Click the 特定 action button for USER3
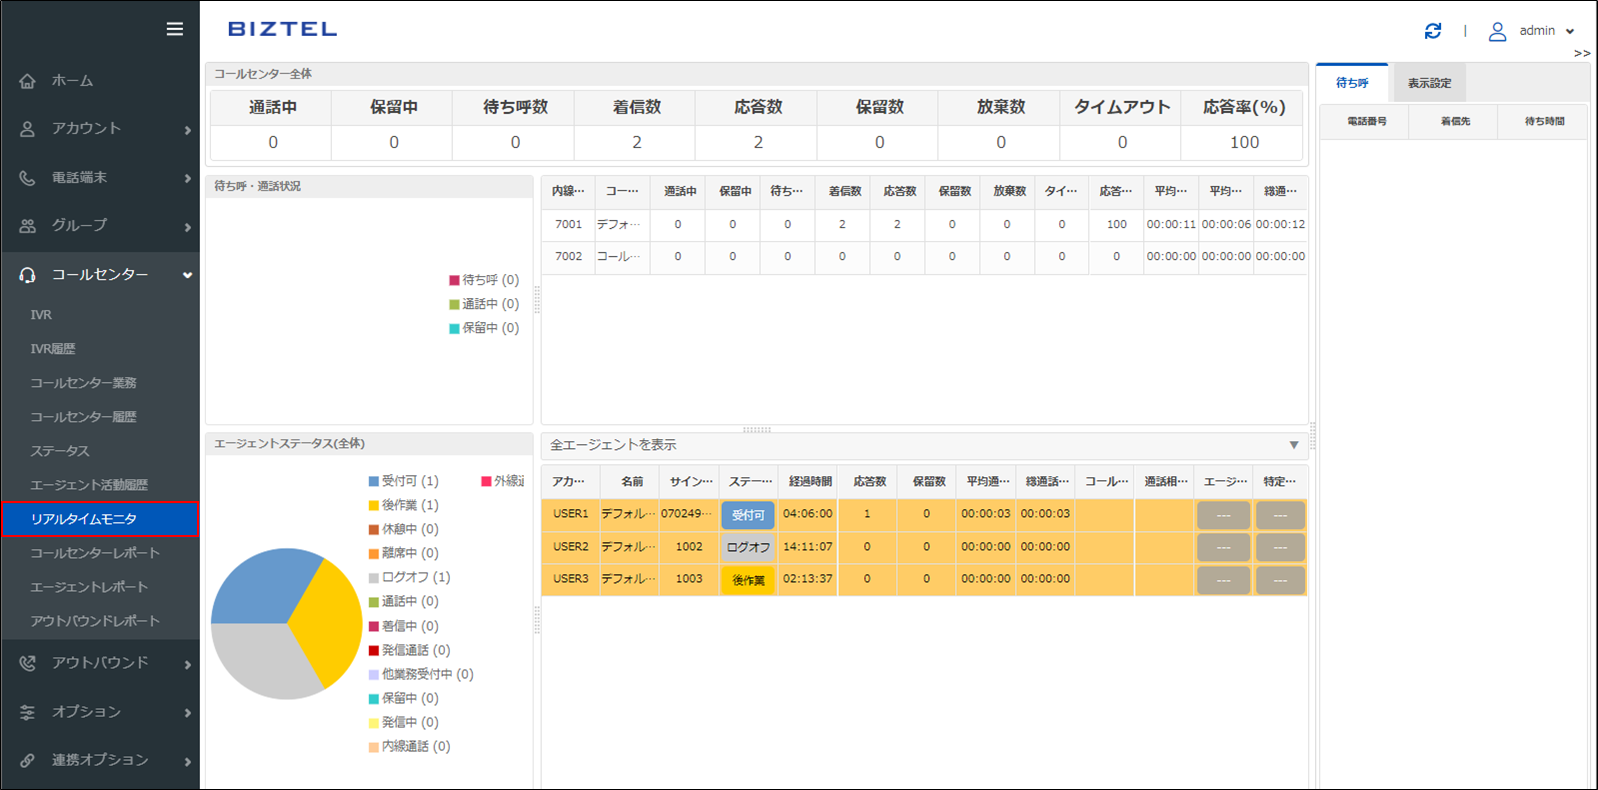 [1280, 580]
